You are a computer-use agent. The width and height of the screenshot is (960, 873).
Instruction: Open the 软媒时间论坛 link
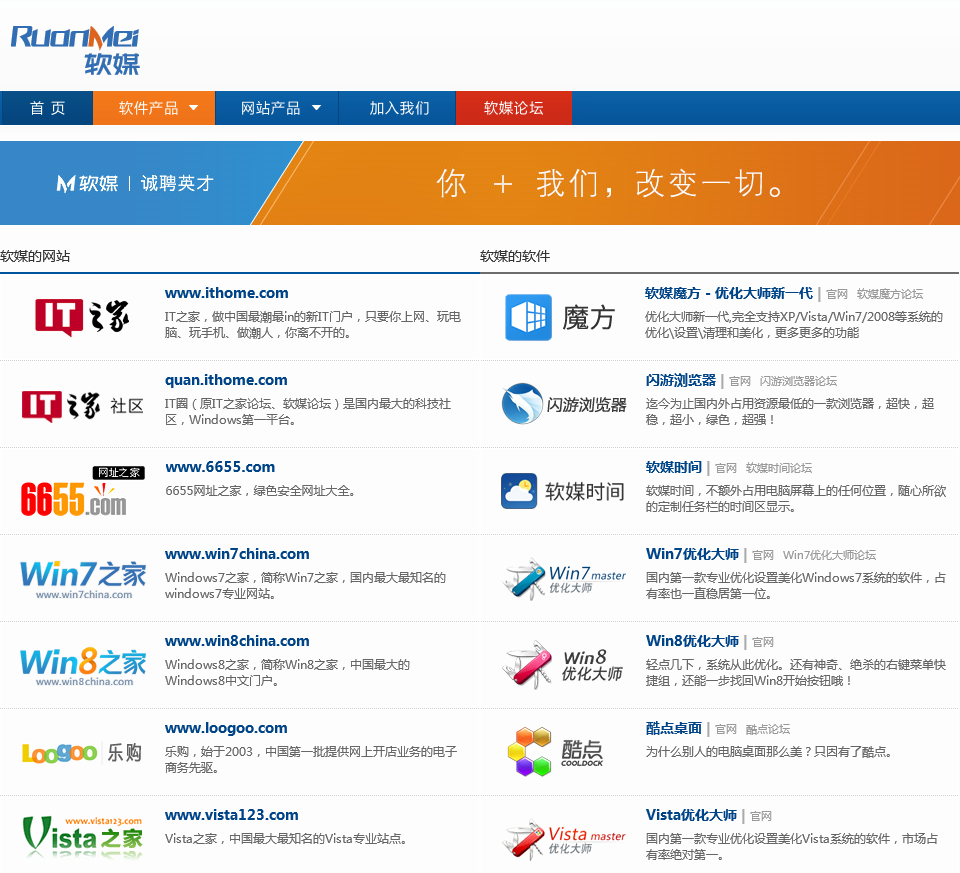pyautogui.click(x=779, y=468)
